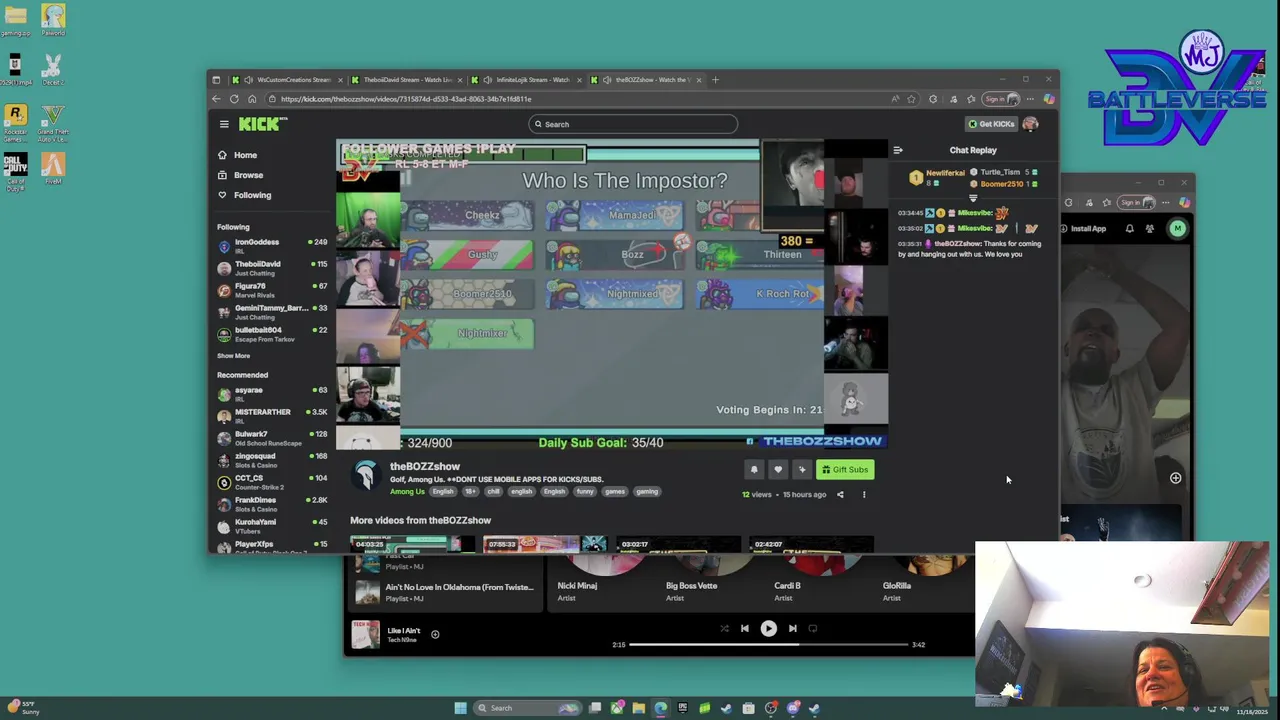
Task: Switch to WsCustomCreations Stream tab
Action: (287, 80)
